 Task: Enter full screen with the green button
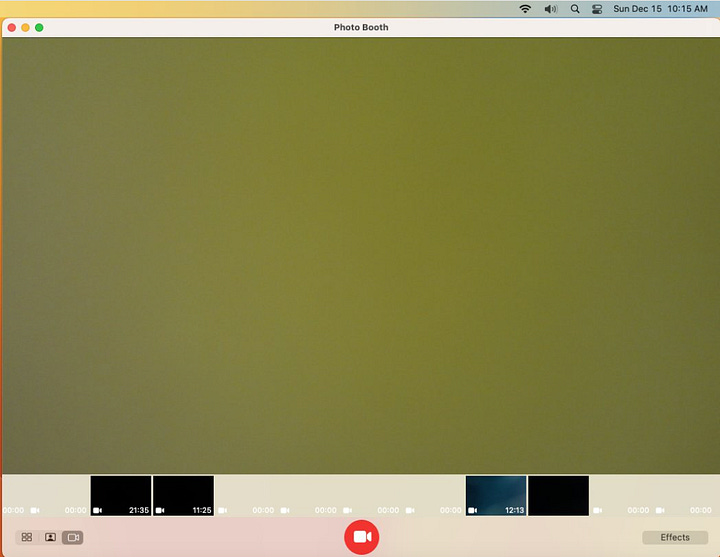click(39, 28)
